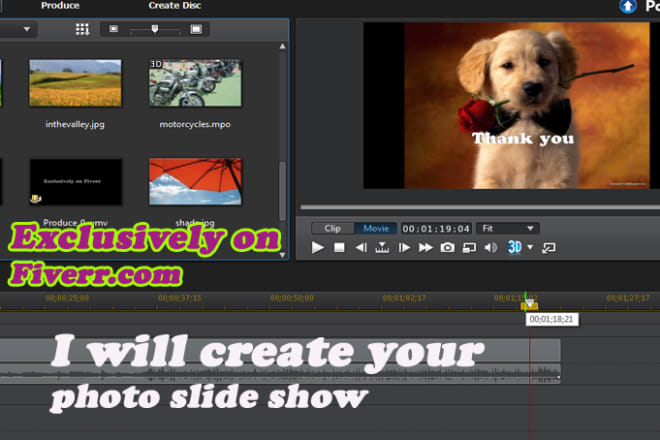This screenshot has height=440, width=660.
Task: Step to the next frame
Action: point(404,248)
